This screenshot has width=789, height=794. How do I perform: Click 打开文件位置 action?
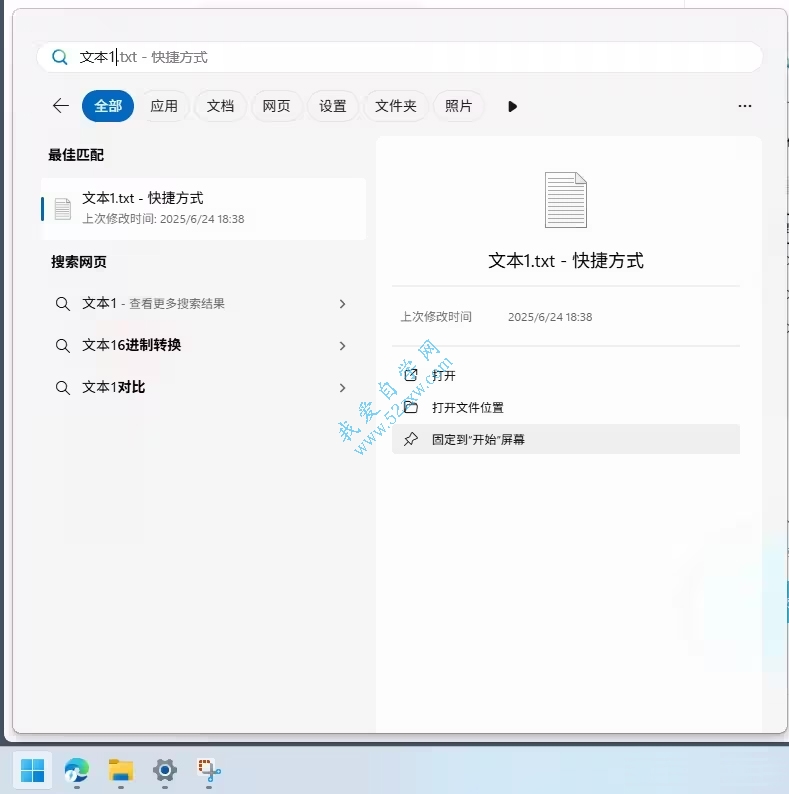[x=467, y=408]
